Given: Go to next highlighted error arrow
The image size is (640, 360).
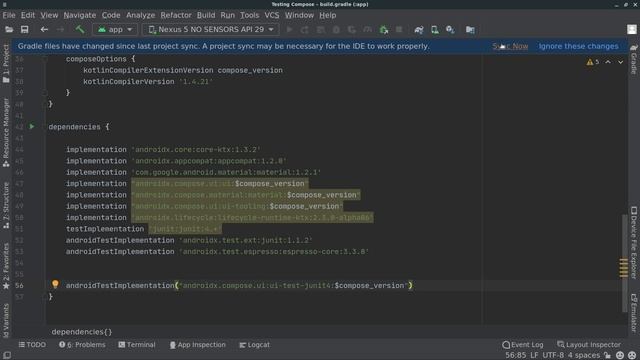Looking at the screenshot, I should [x=620, y=62].
